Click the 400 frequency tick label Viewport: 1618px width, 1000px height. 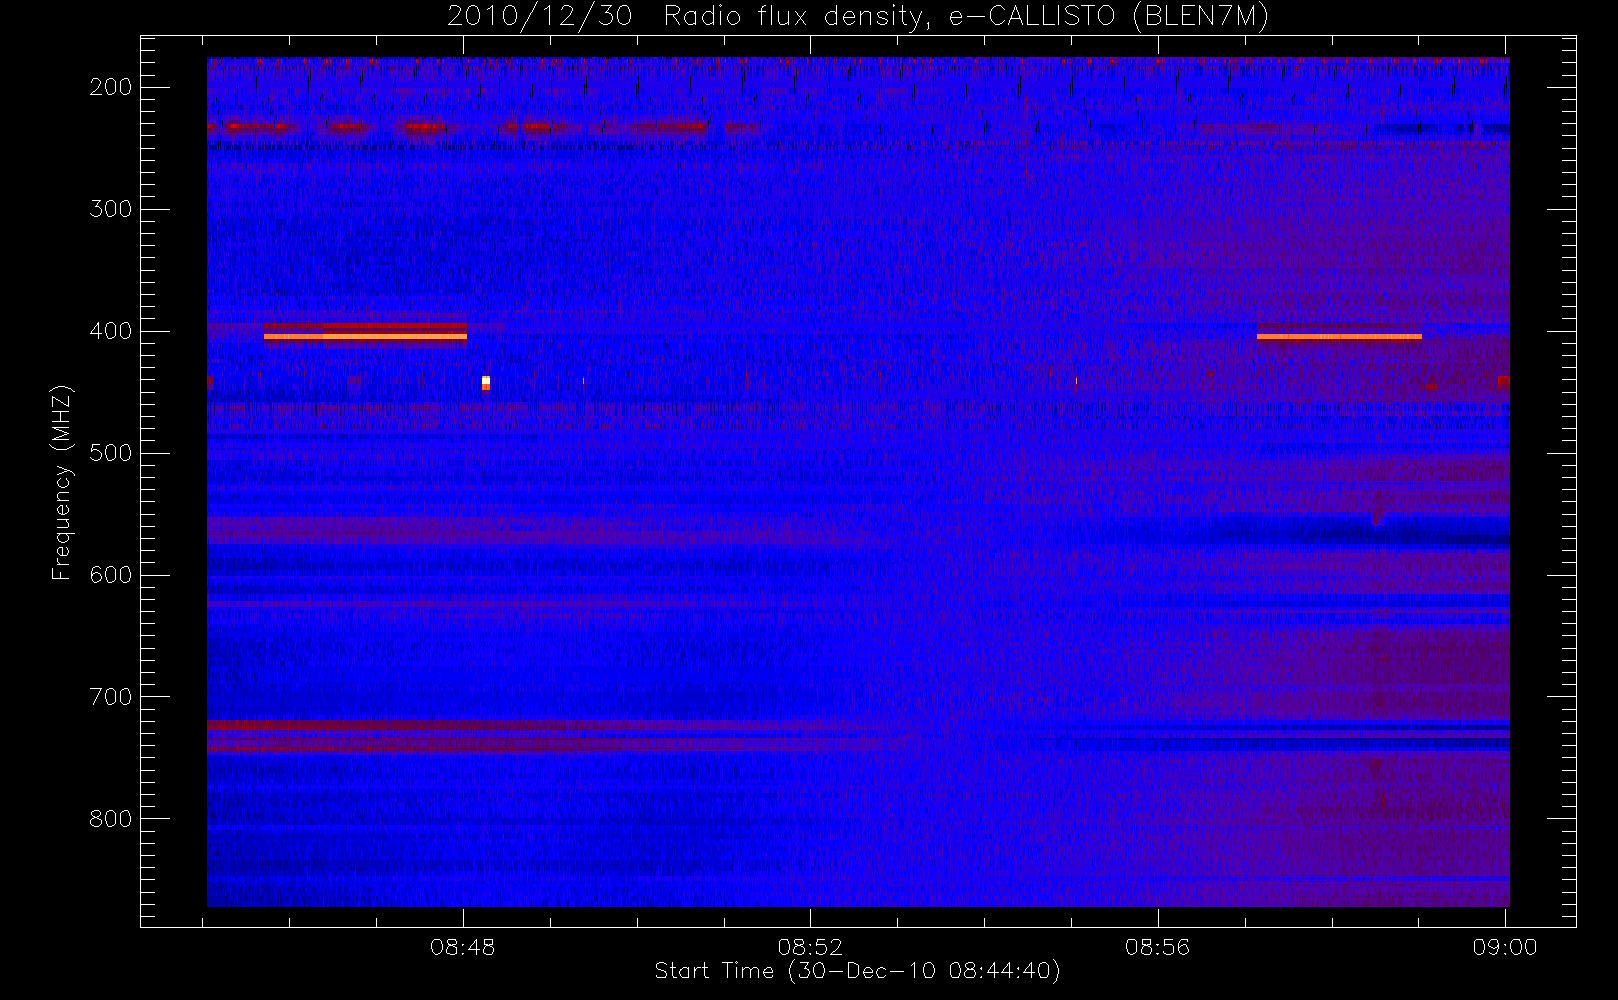tap(111, 331)
